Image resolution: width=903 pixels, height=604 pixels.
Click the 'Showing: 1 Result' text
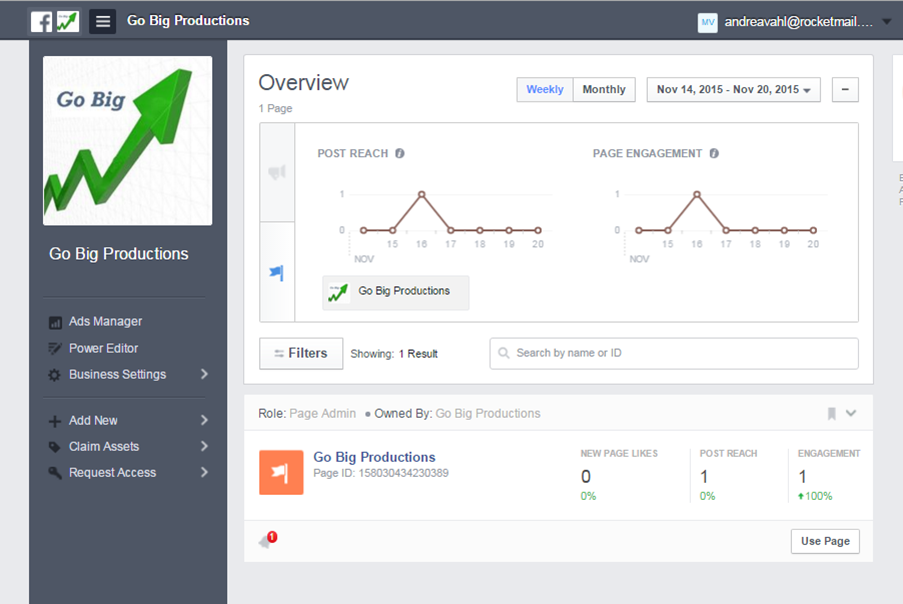tap(394, 354)
